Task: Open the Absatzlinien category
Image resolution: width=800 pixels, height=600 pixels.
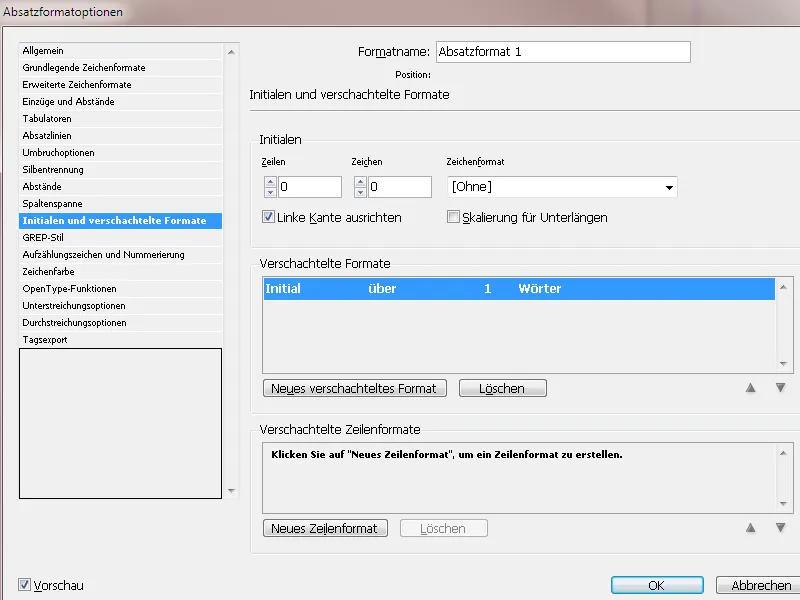Action: tap(121, 136)
